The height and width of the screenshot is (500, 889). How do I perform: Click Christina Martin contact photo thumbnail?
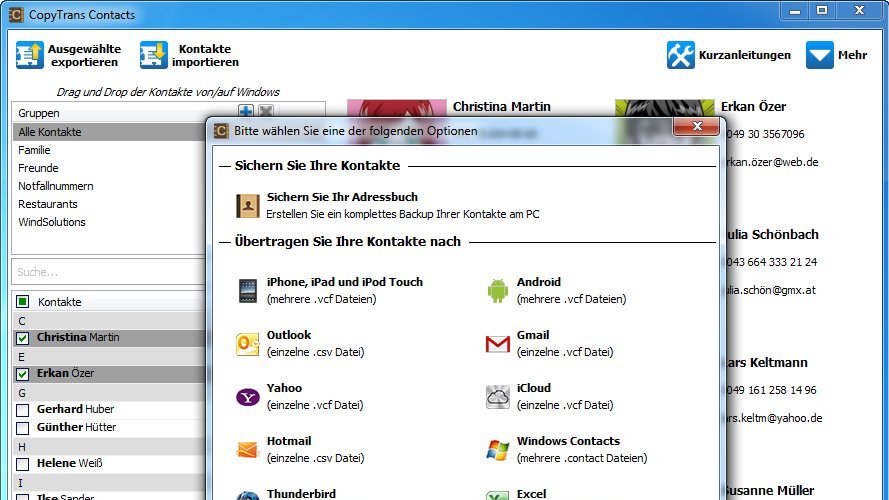coord(397,109)
